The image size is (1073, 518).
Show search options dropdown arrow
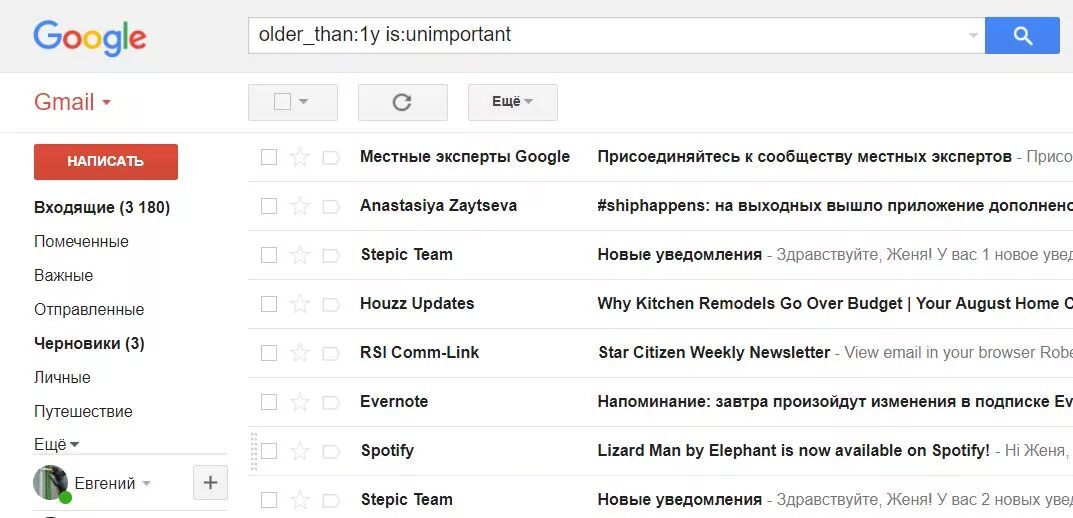point(973,35)
